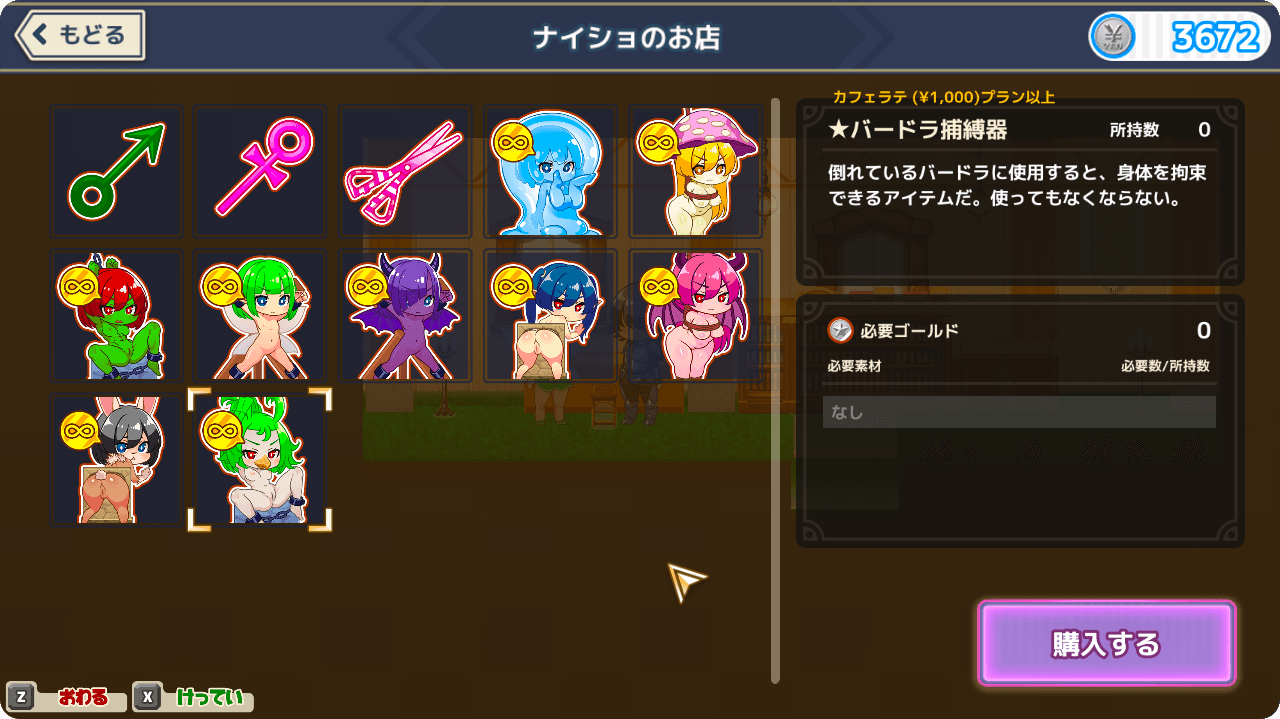The width and height of the screenshot is (1280, 719).
Task: Click the けってい confirm shortcut
Action: [193, 697]
